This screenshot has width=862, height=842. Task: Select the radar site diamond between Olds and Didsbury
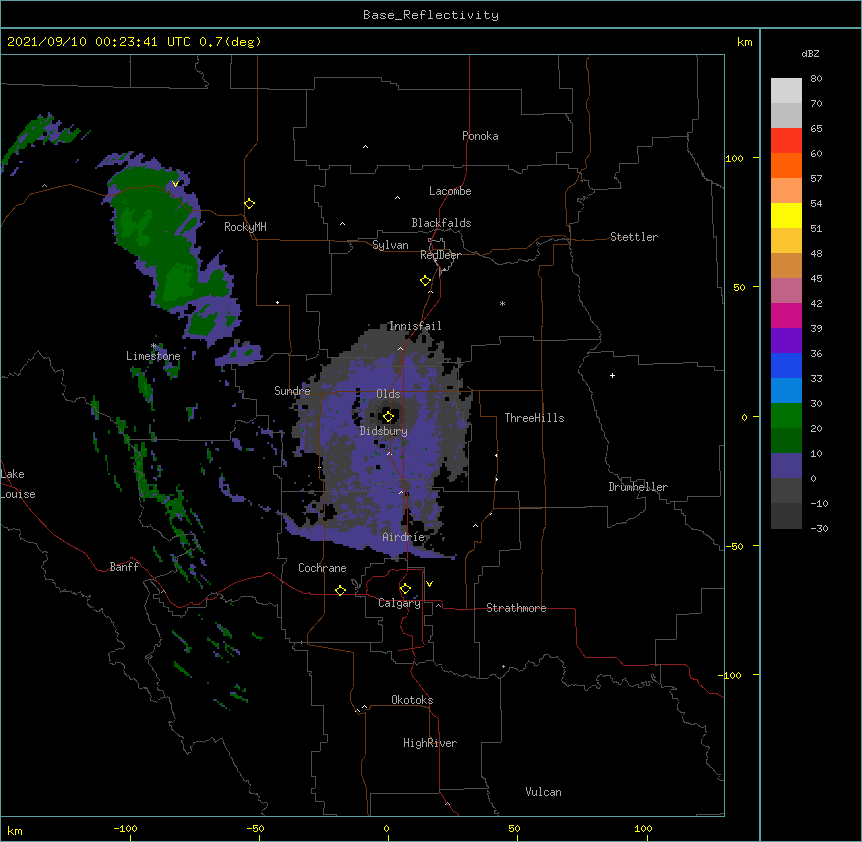click(388, 416)
